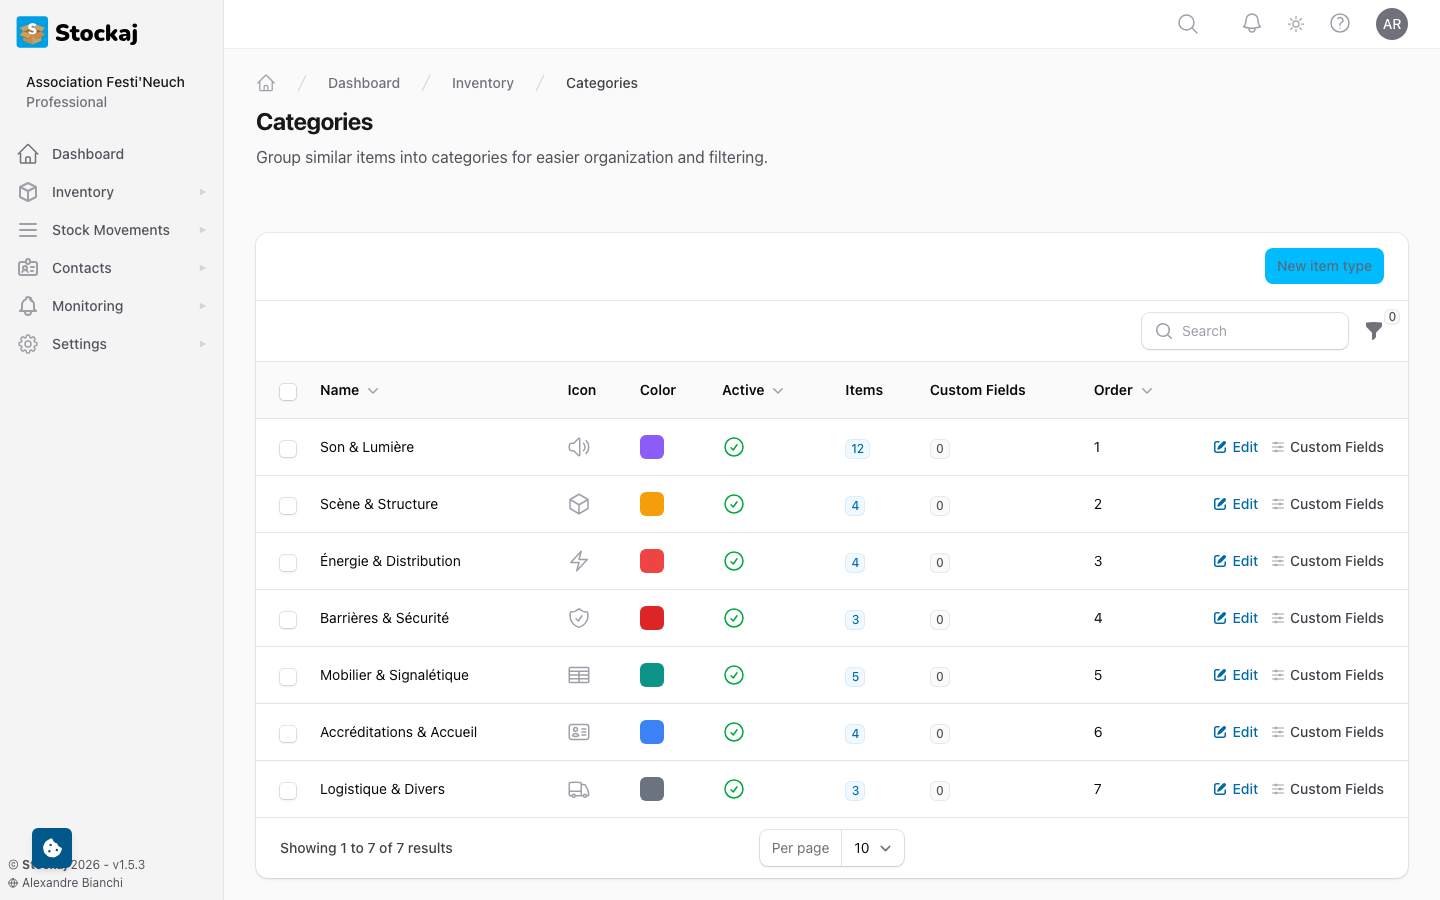This screenshot has width=1440, height=900.
Task: Click the cookie settings icon
Action: click(52, 848)
